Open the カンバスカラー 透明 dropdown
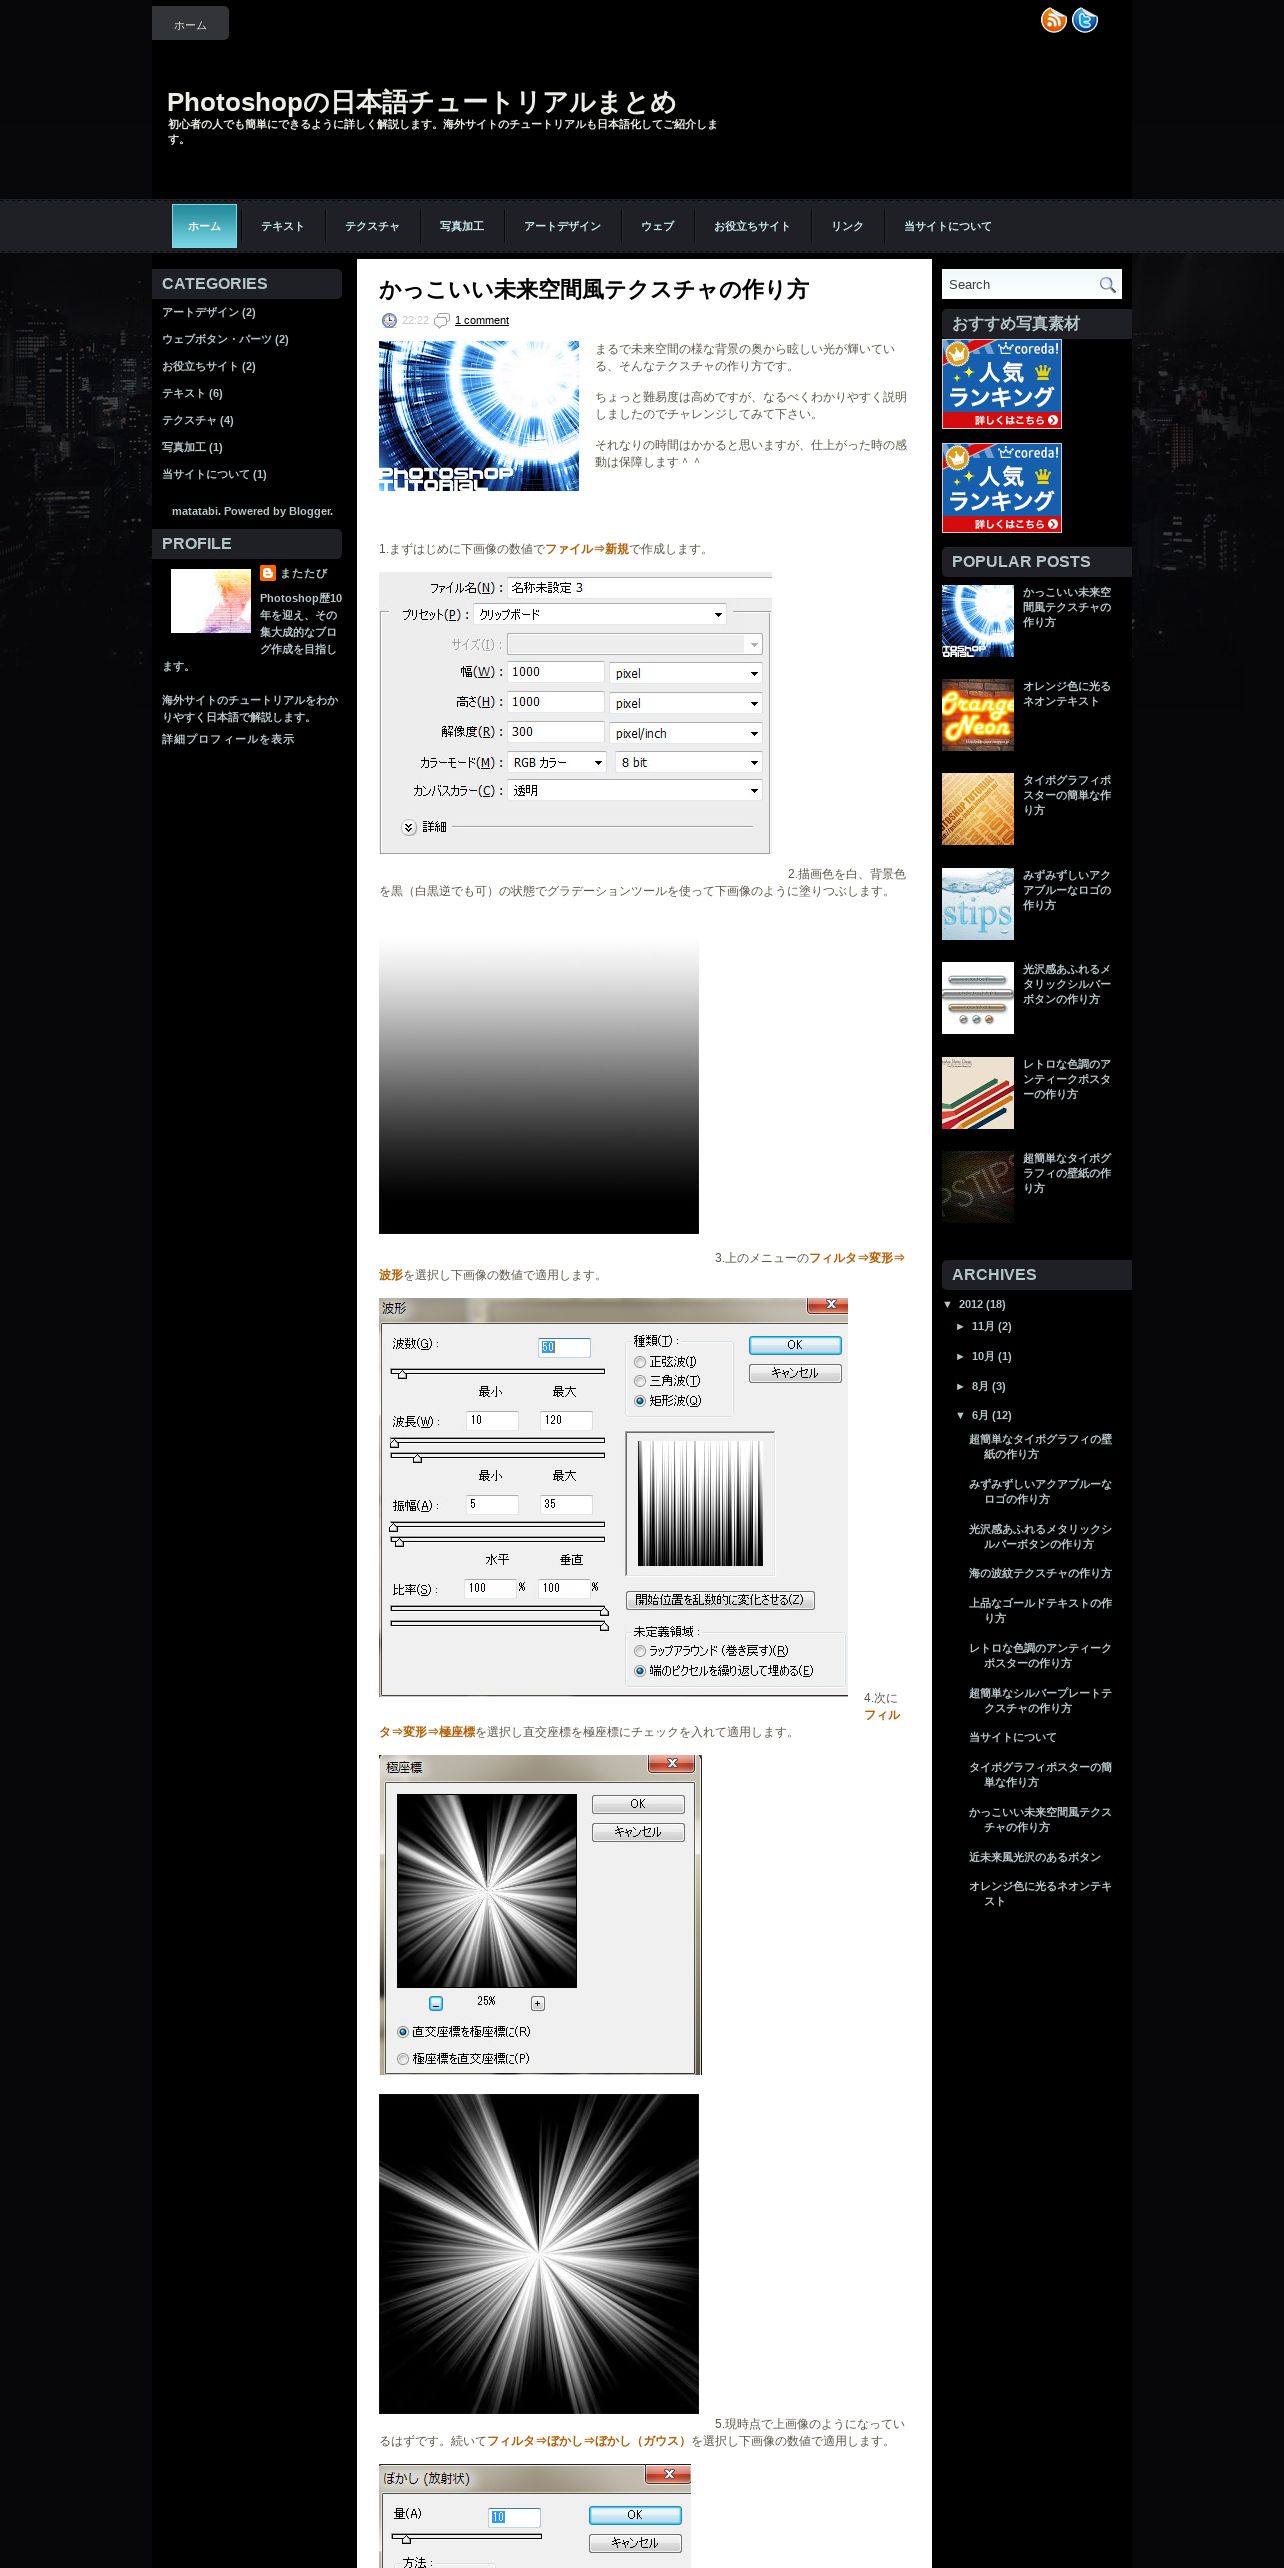This screenshot has height=2568, width=1284. [635, 790]
